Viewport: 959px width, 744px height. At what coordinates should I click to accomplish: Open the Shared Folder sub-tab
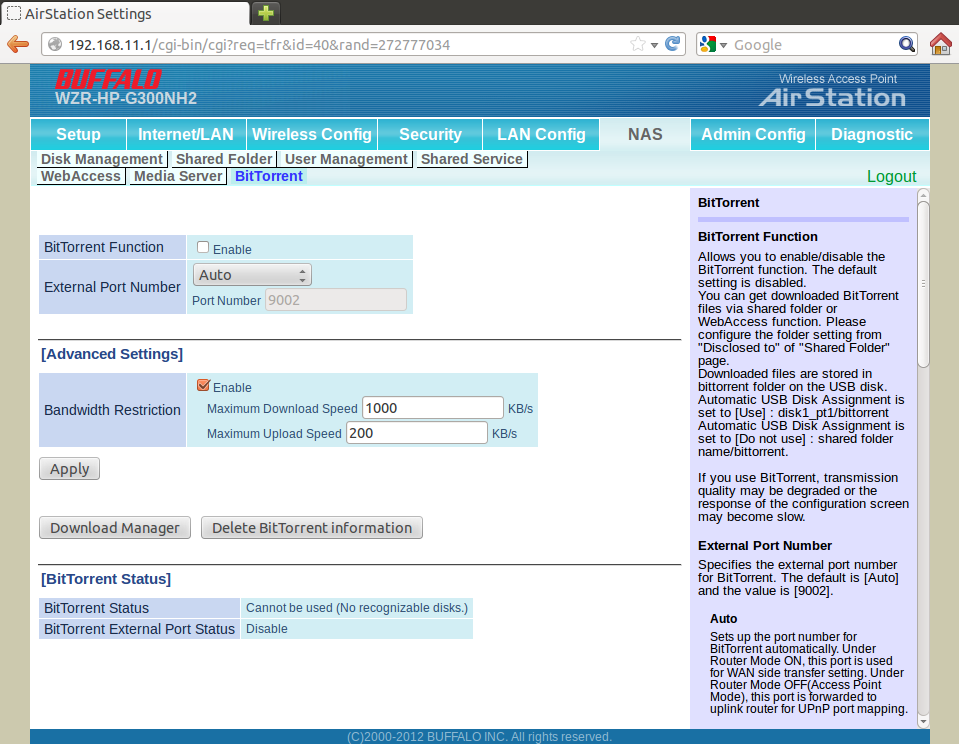(223, 159)
